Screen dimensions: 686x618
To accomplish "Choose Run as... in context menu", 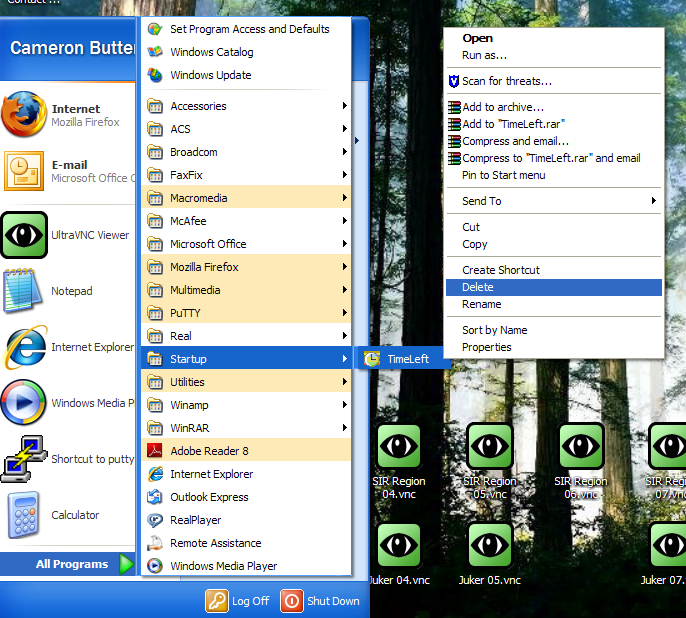I will pos(553,55).
